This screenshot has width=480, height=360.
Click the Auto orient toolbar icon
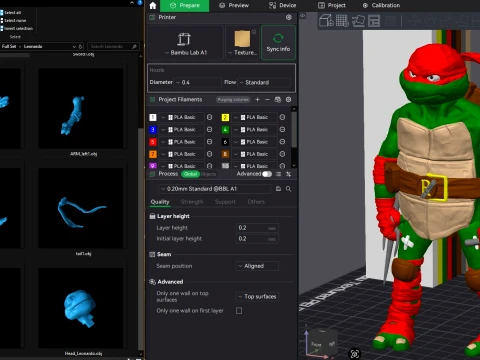point(358,21)
